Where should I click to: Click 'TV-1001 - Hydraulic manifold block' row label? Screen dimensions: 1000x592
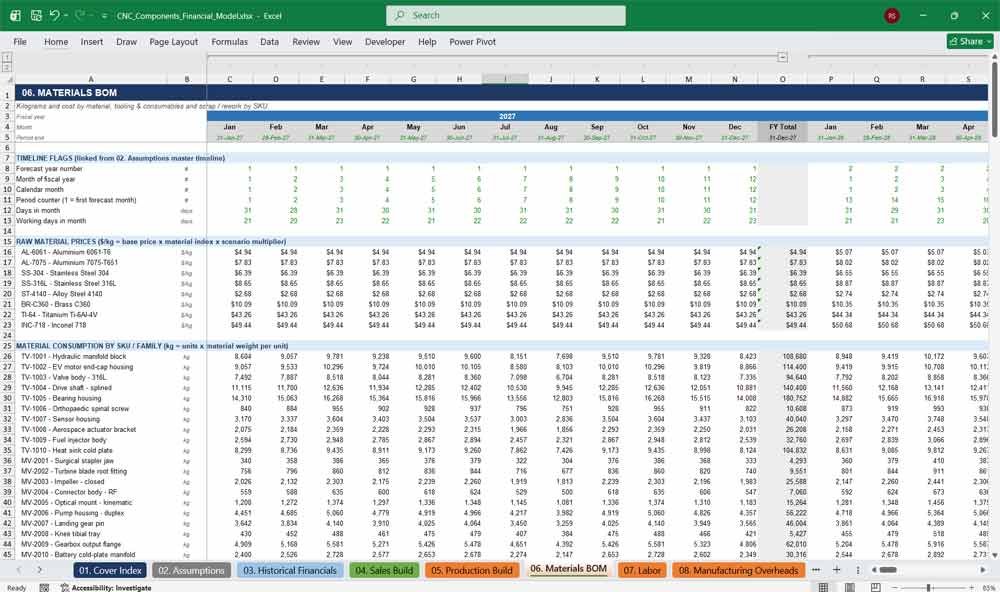tap(74, 357)
